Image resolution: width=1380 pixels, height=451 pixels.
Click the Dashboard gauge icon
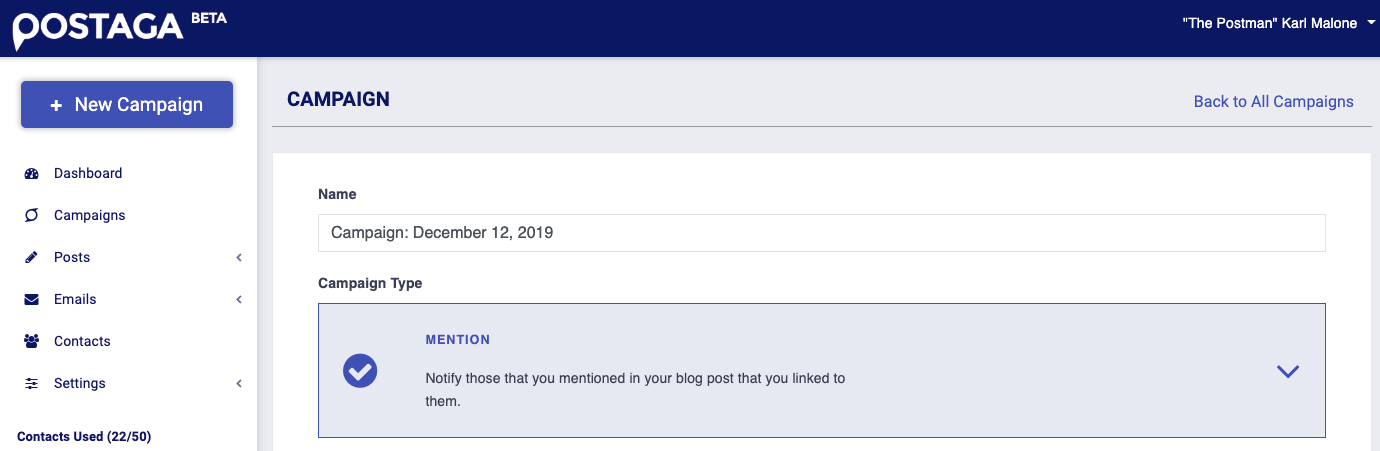[31, 173]
